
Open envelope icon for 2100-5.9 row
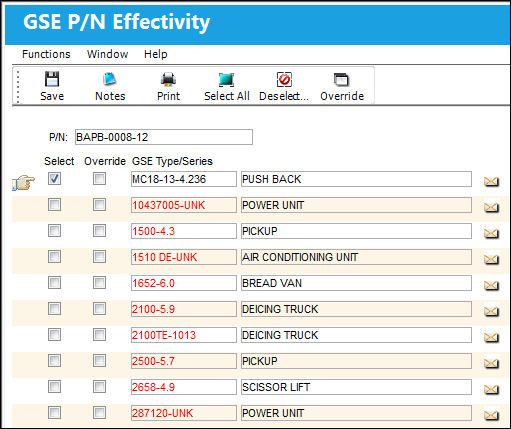click(x=491, y=311)
